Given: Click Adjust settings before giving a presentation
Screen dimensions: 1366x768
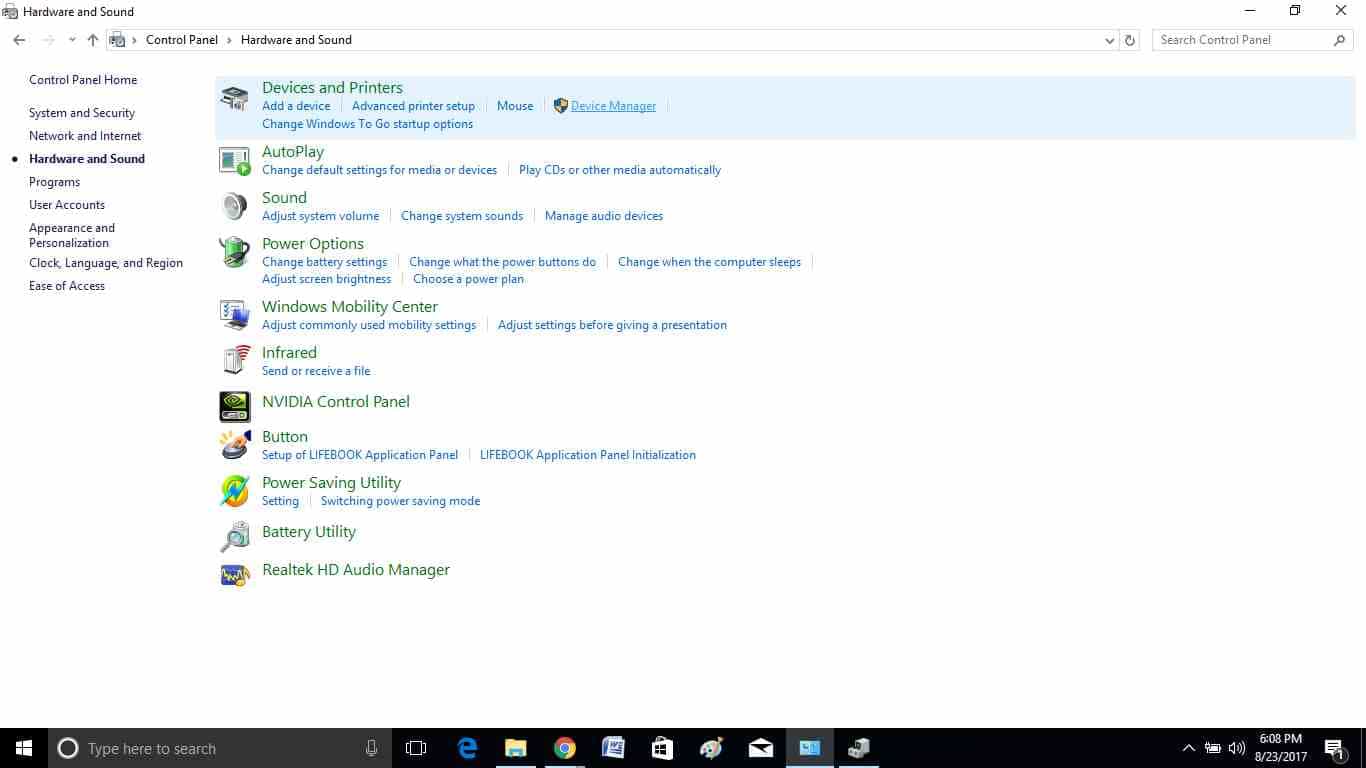Looking at the screenshot, I should click(x=612, y=325).
